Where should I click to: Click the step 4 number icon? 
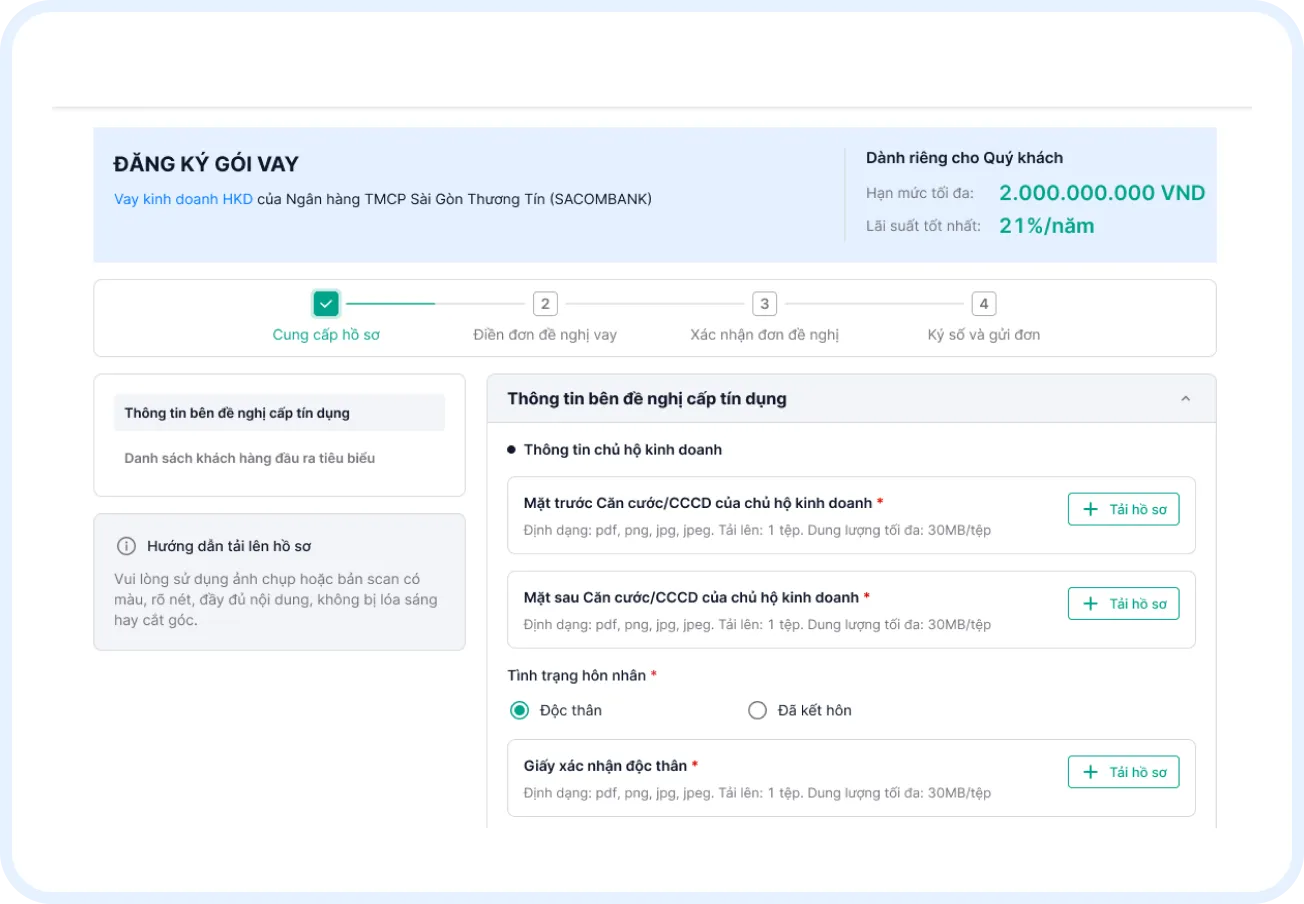984,304
